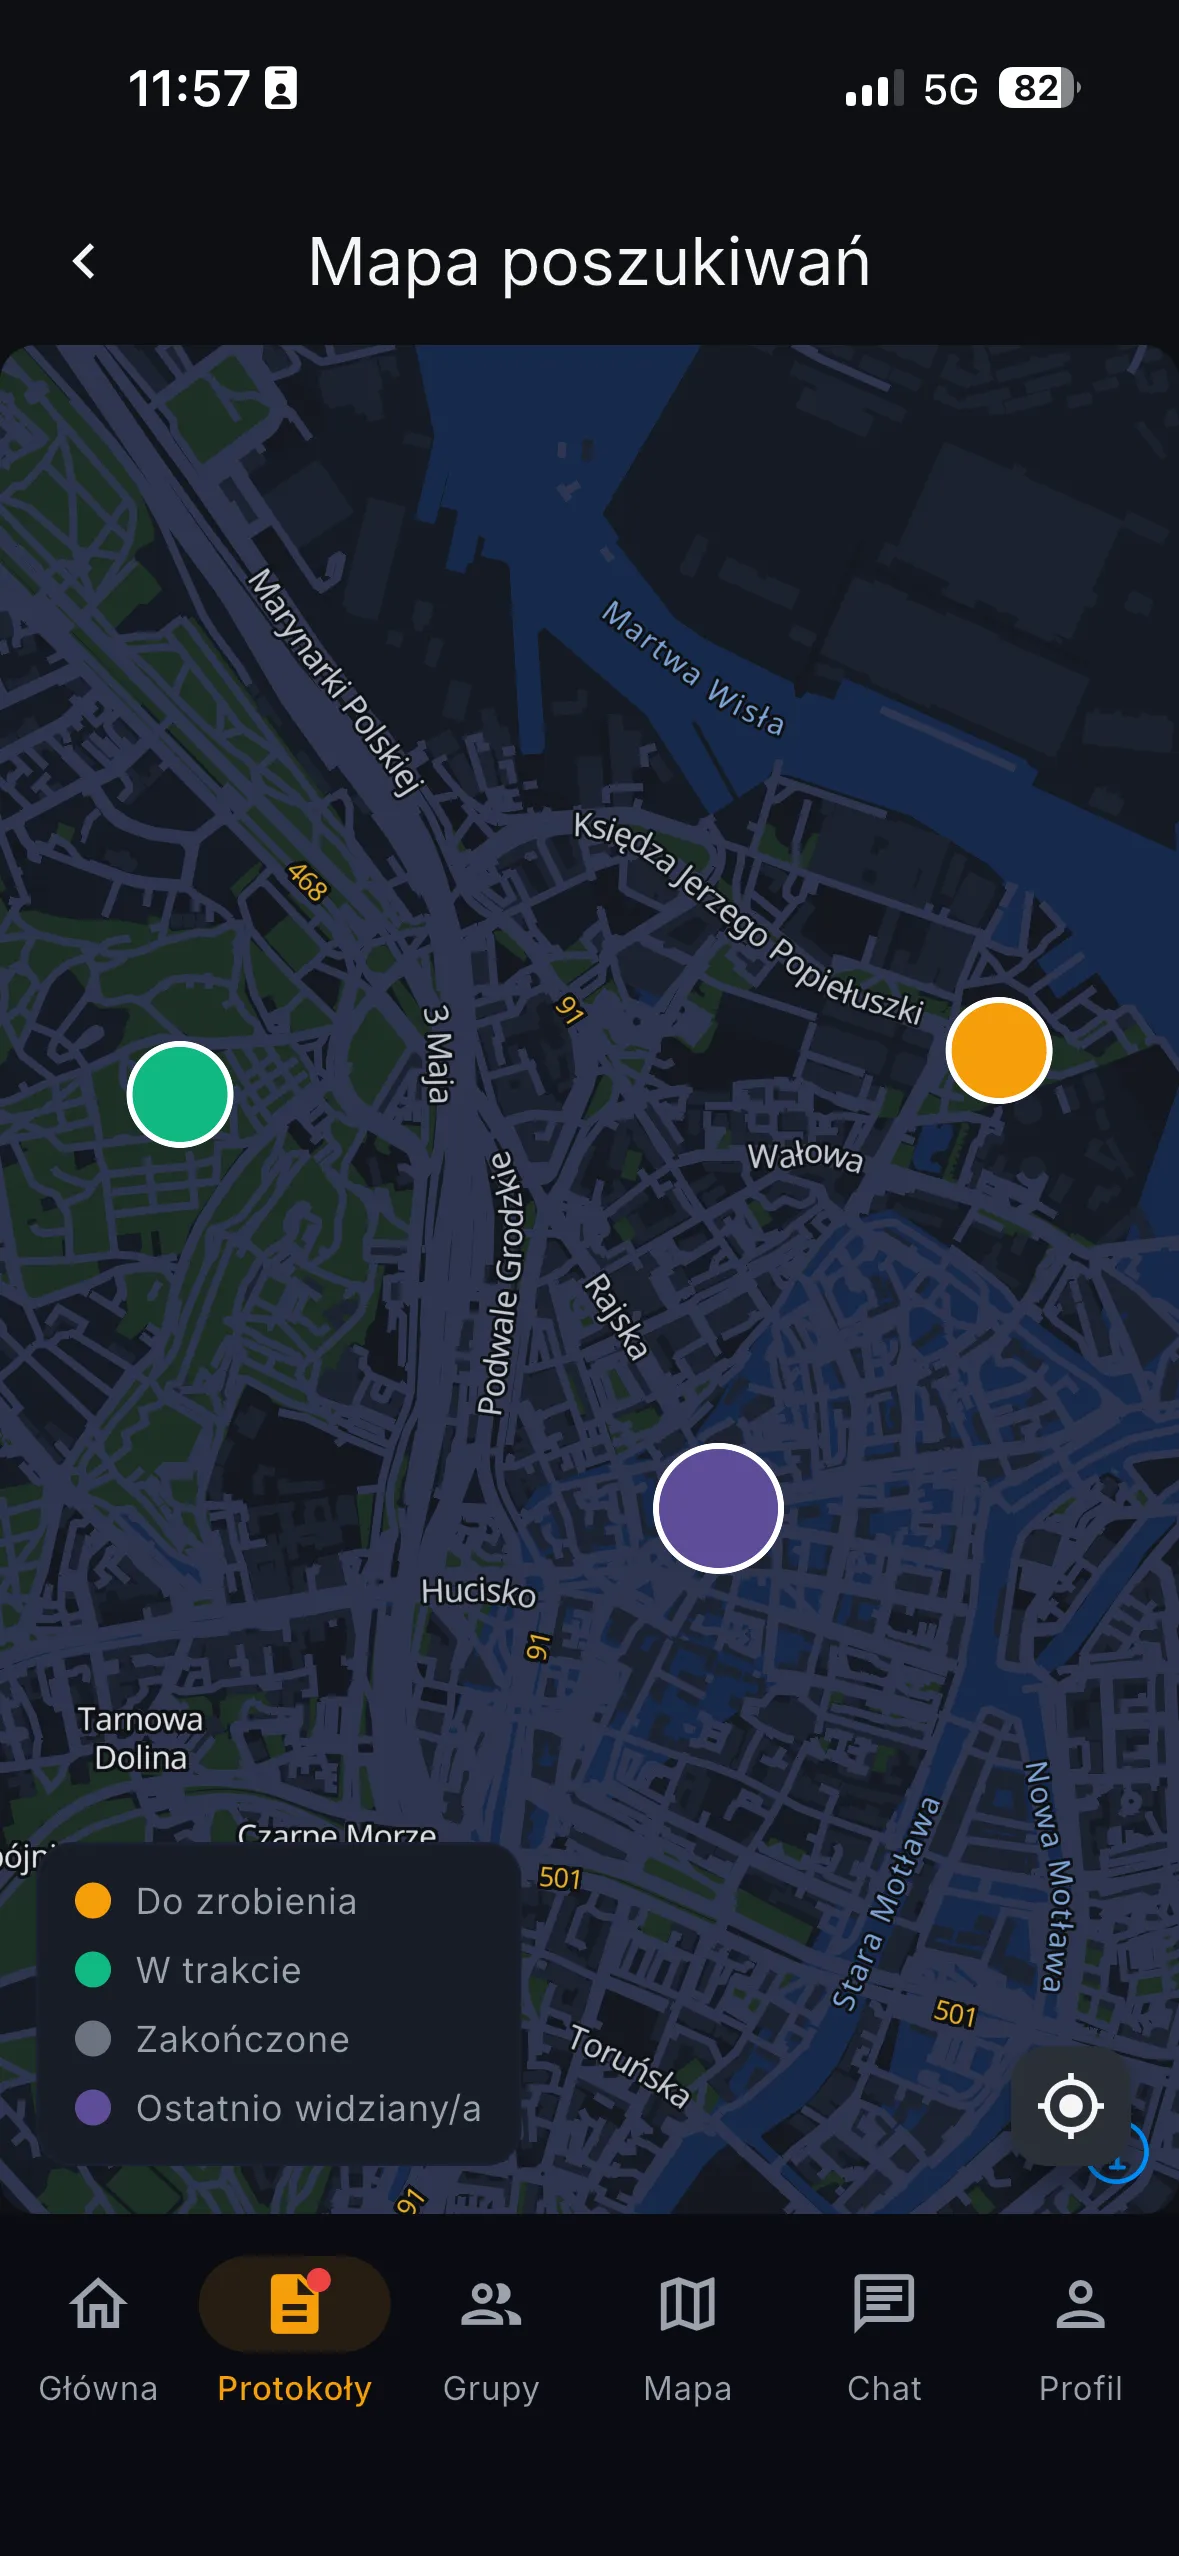Click the "Tarnowa Dolina" map label
This screenshot has height=2556, width=1179.
140,1738
